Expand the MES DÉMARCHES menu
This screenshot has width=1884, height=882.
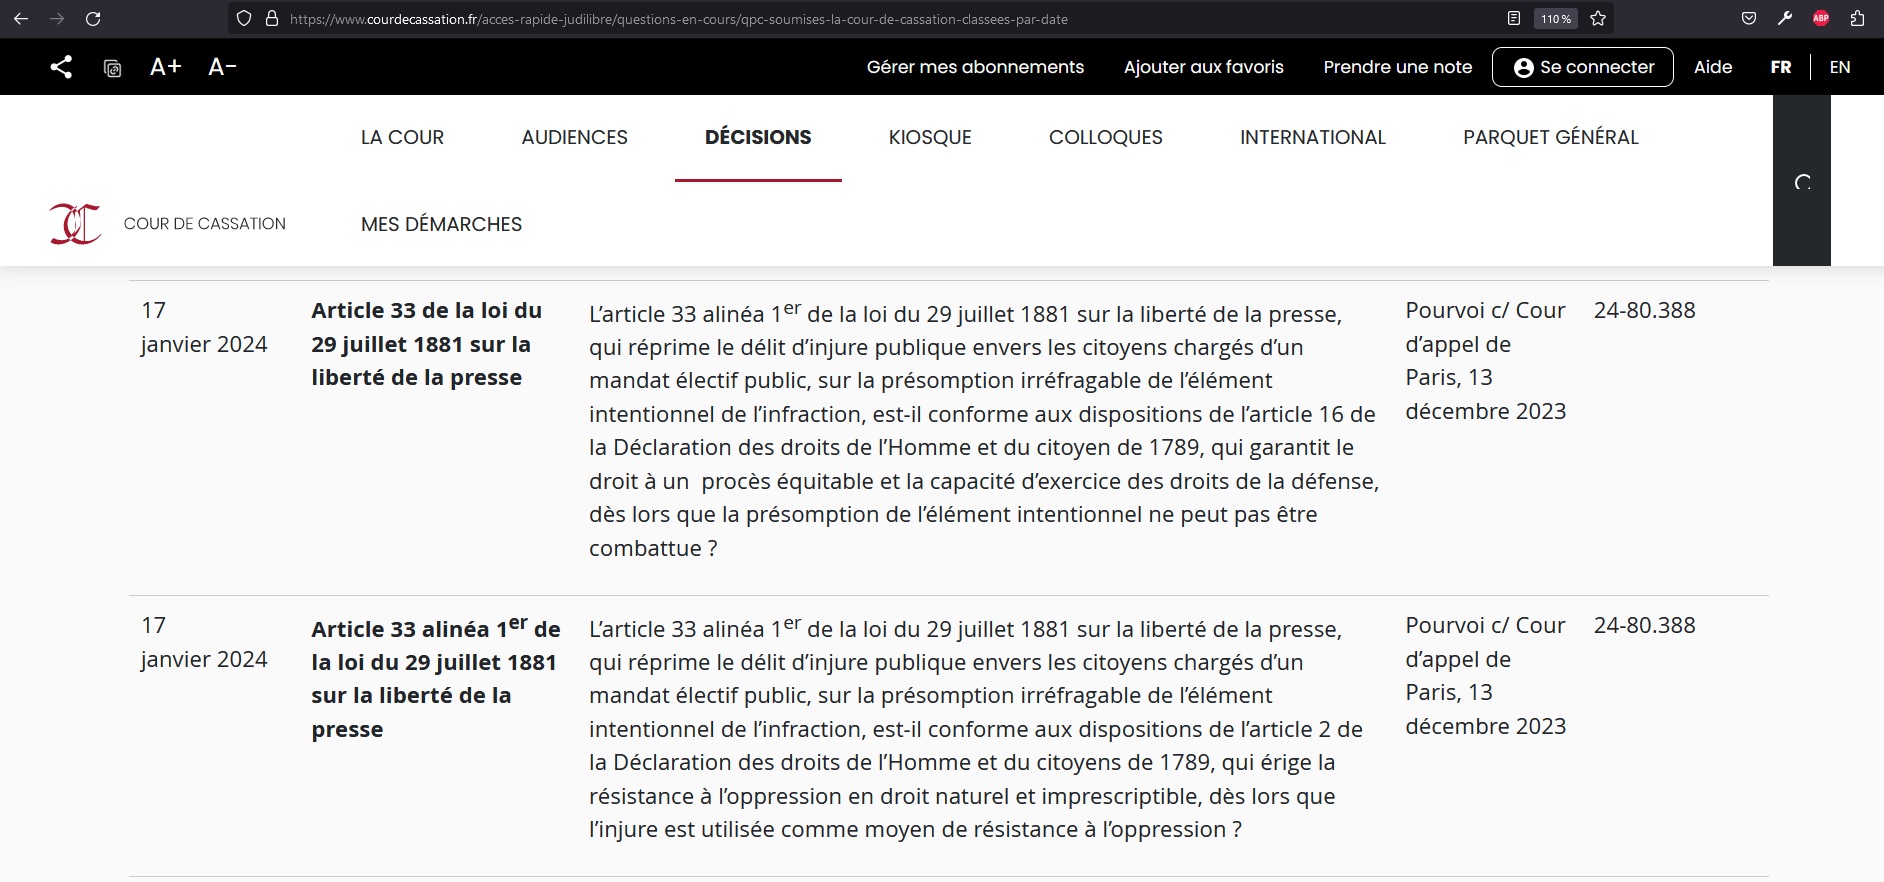[x=441, y=224]
